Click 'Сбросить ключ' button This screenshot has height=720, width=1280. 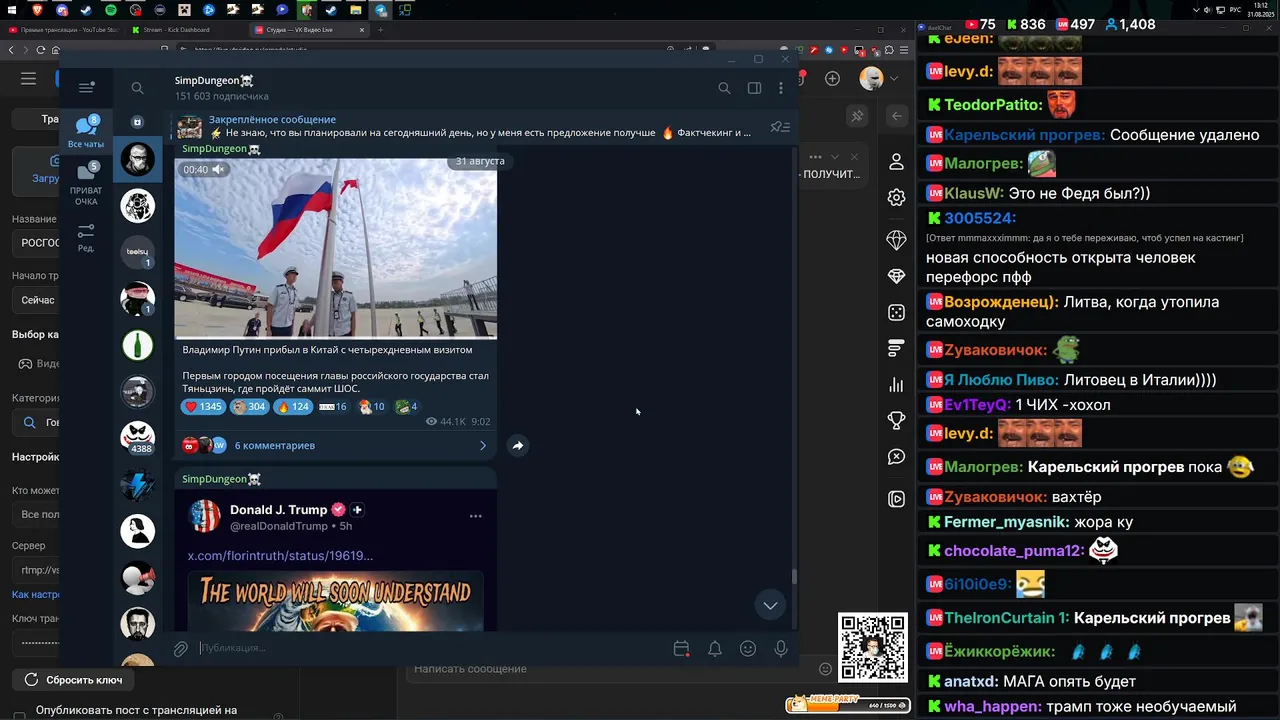(x=73, y=680)
